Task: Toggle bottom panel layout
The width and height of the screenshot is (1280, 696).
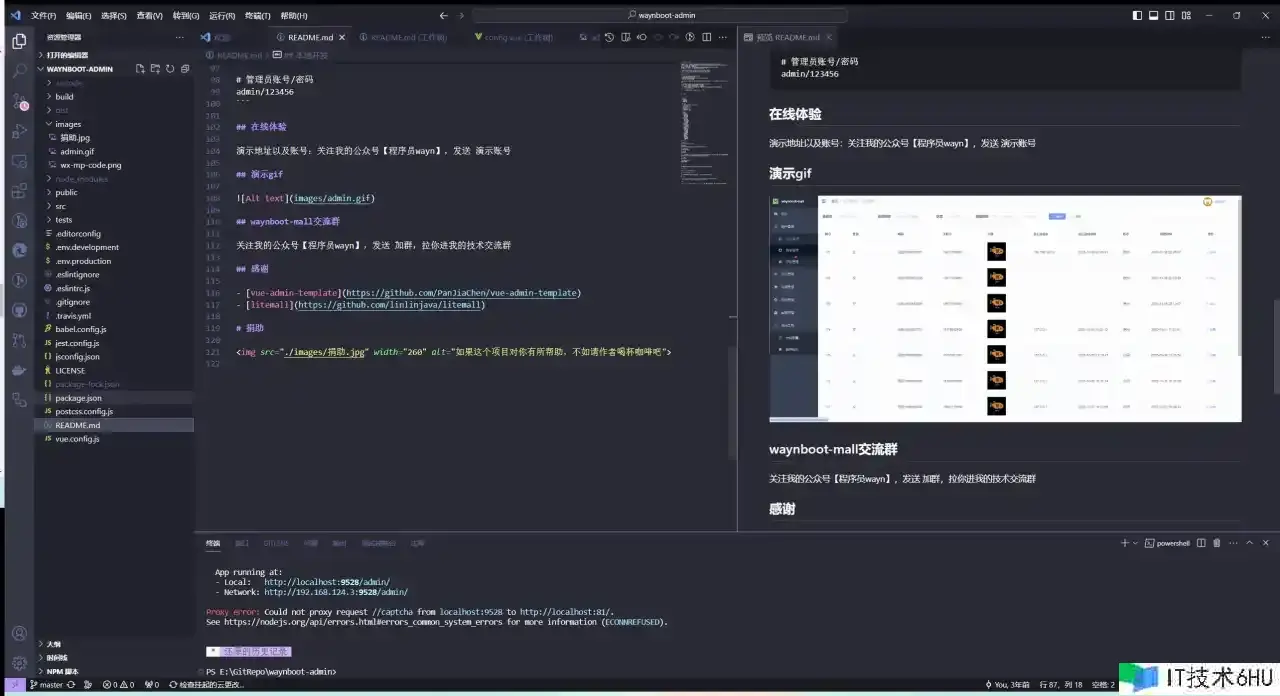Action: [1153, 15]
